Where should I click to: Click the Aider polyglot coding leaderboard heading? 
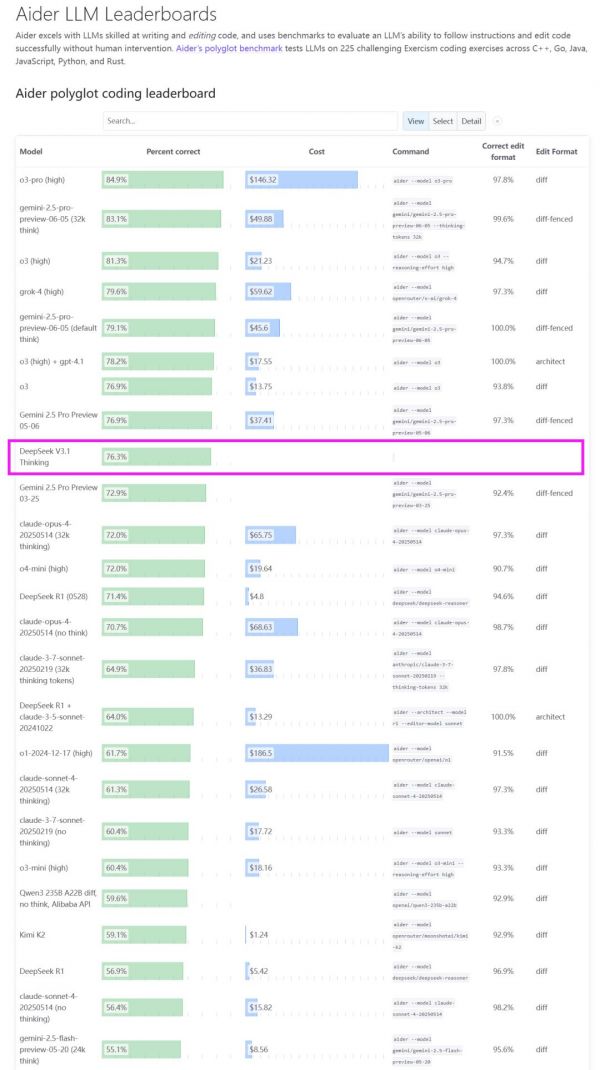[x=115, y=93]
